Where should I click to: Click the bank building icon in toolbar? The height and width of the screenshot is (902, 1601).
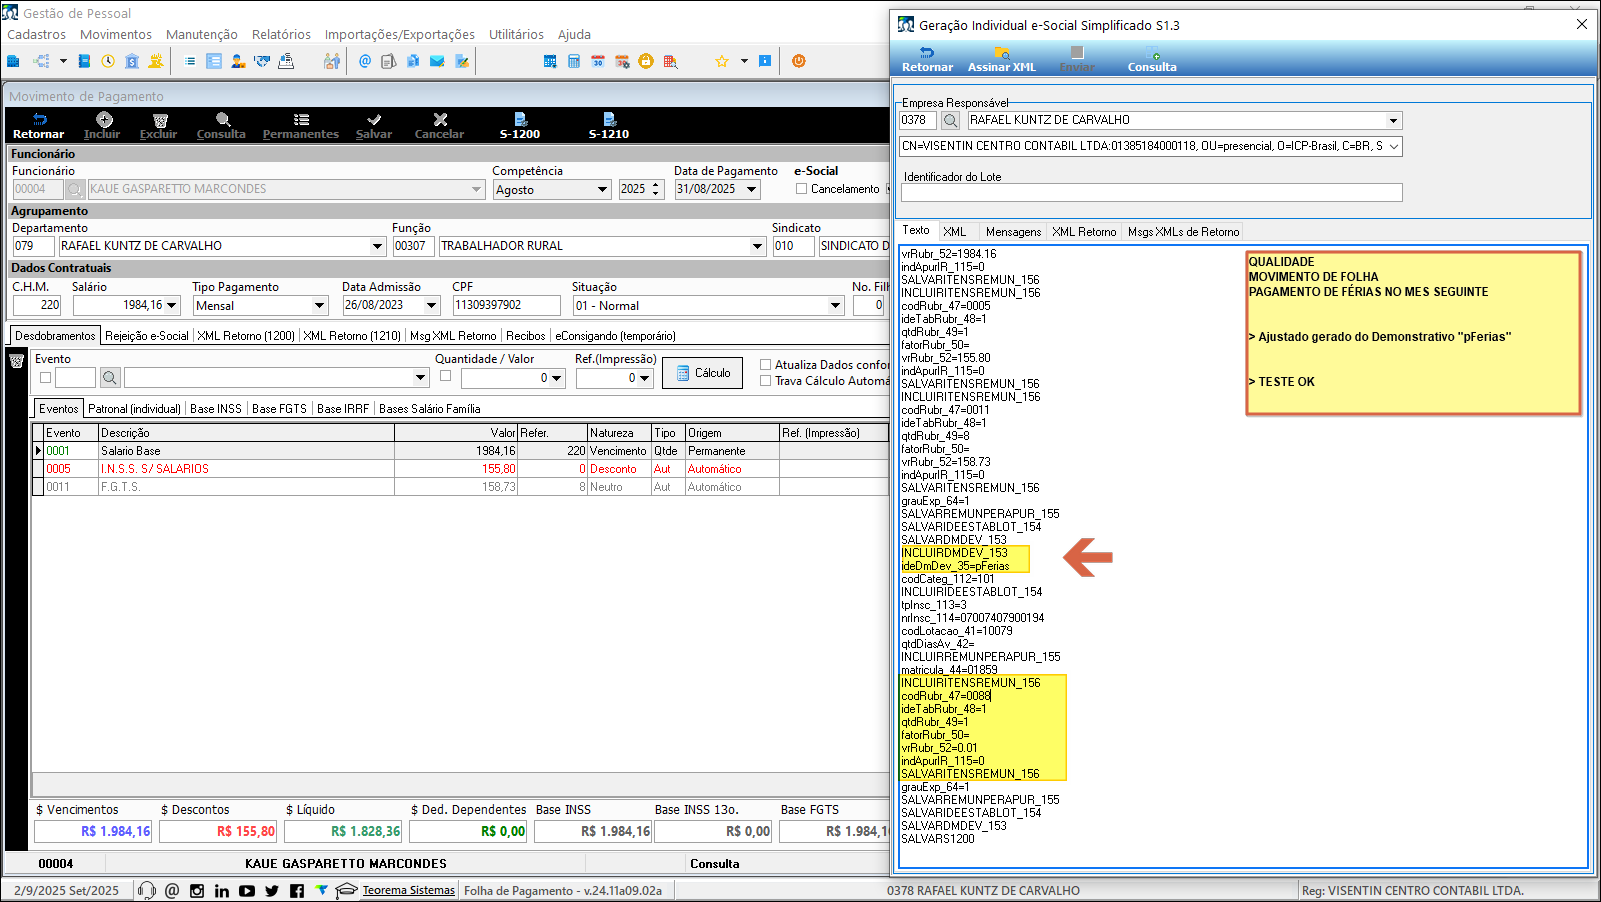coord(132,61)
